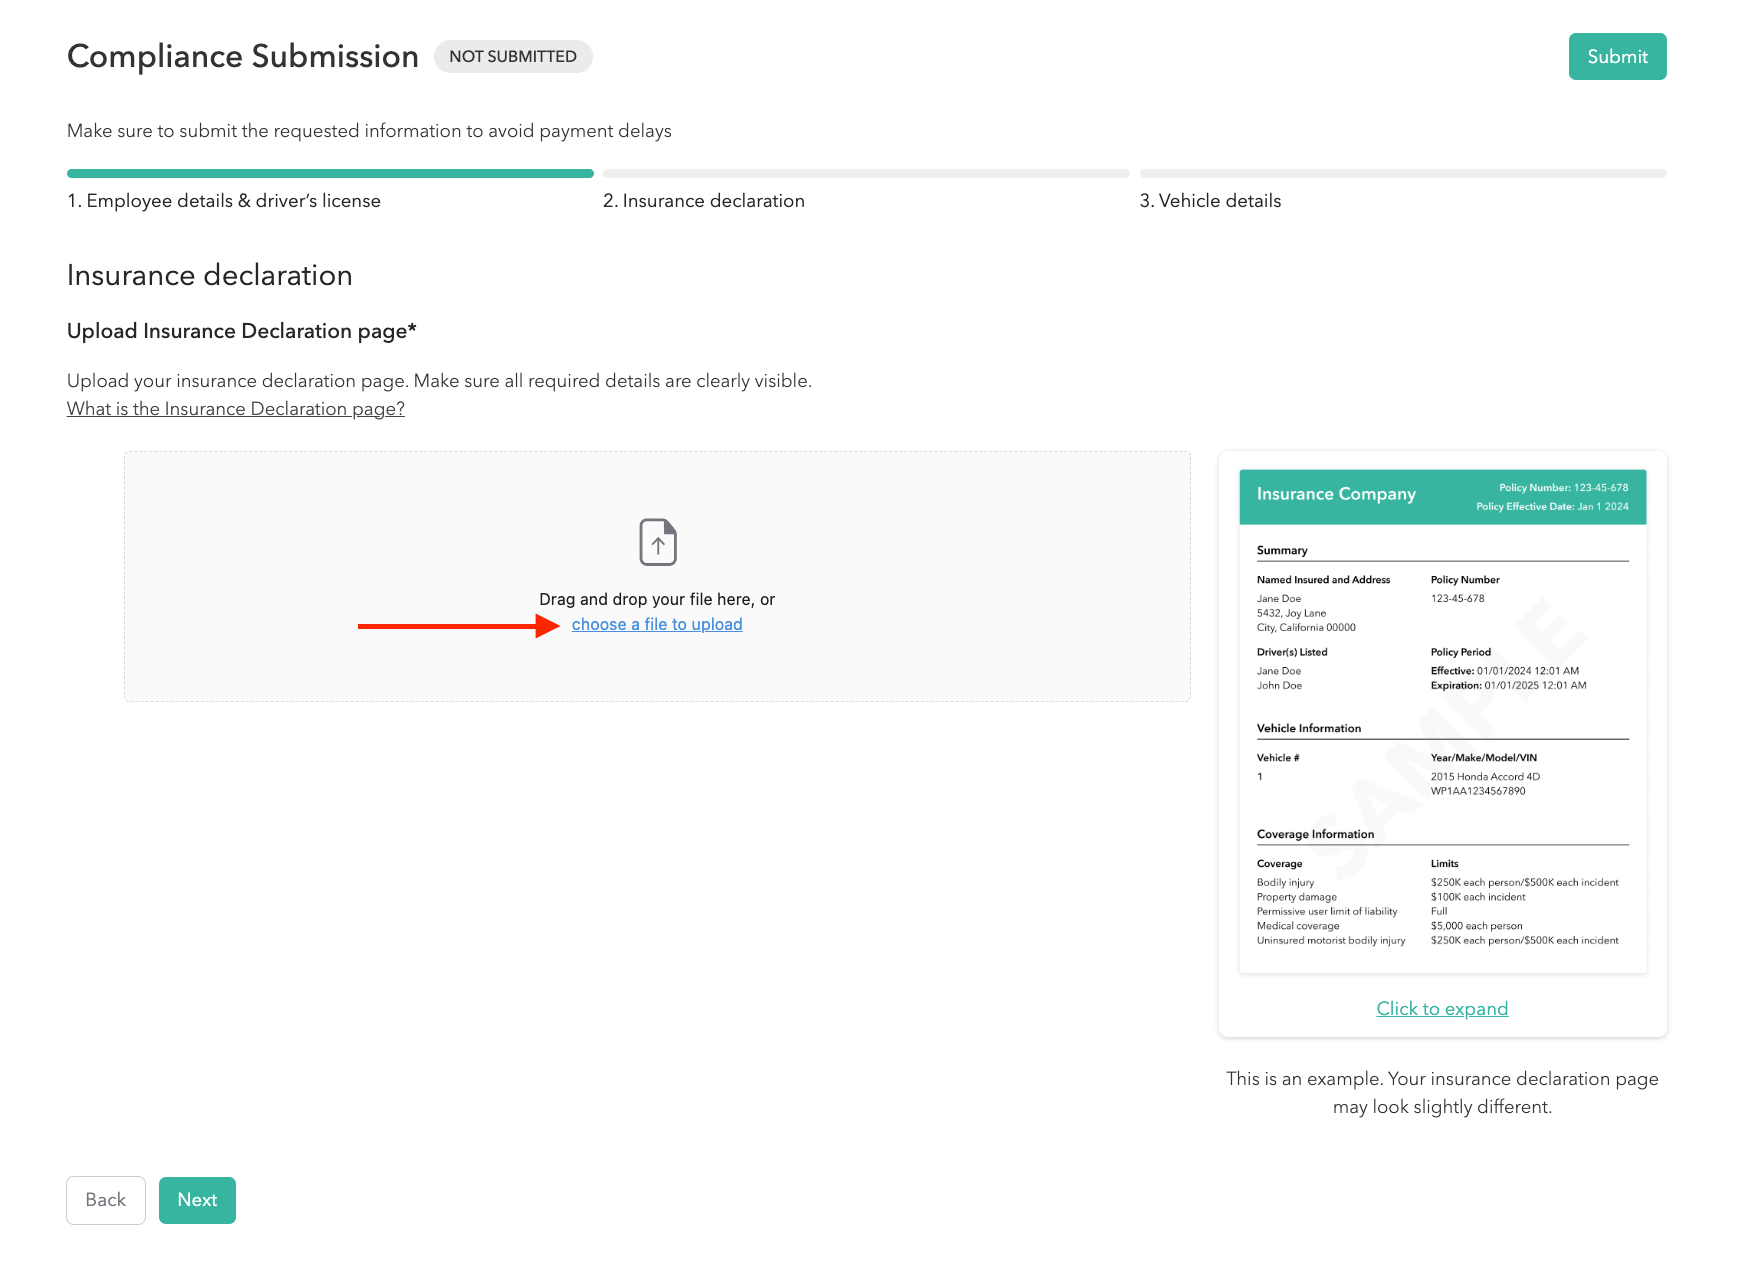Screen dimensions: 1764x1280
Task: Switch to step 2 Insurance declaration
Action: point(704,201)
